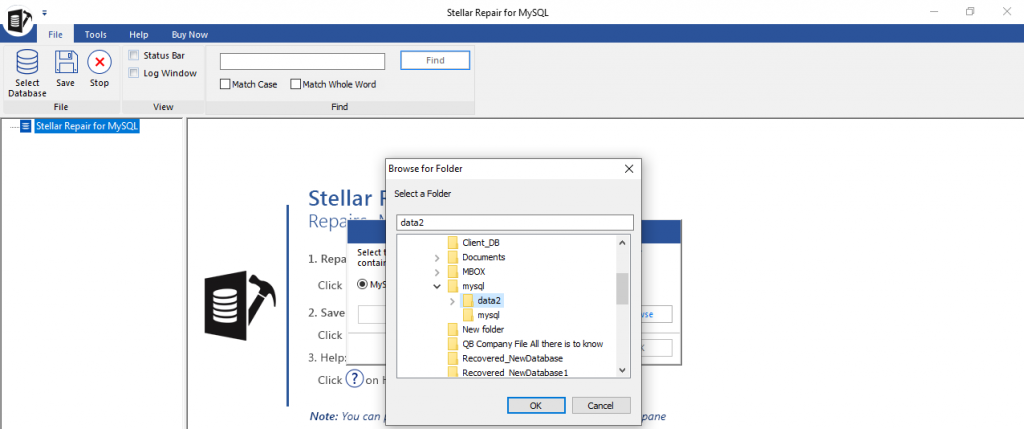Open the File ribbon tab

[56, 35]
